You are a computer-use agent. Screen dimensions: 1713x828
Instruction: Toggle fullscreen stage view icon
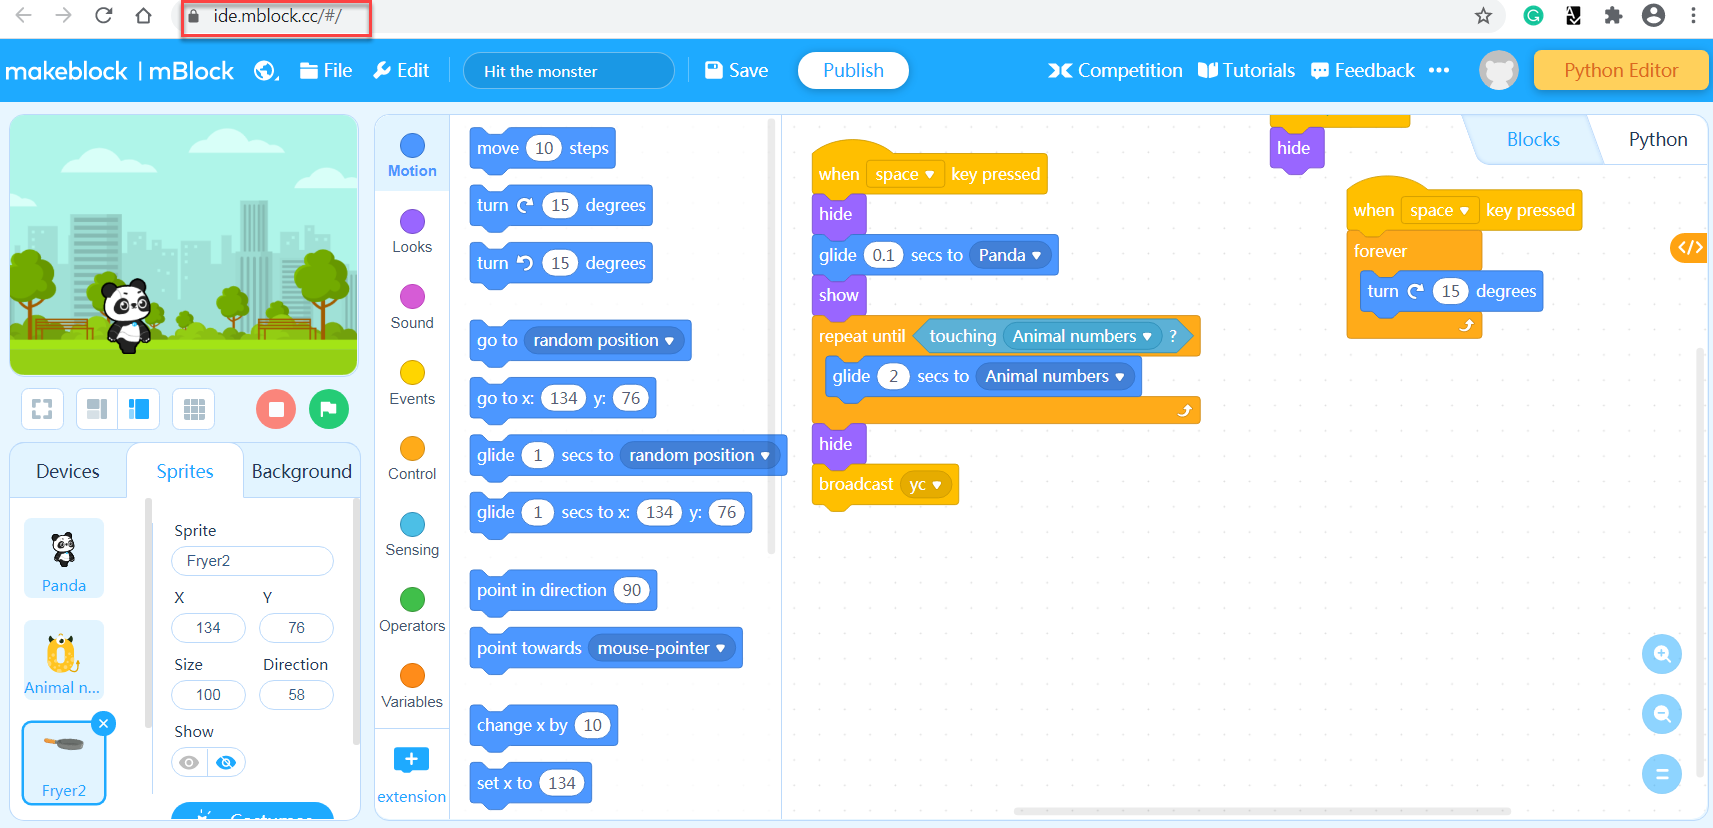(x=42, y=409)
